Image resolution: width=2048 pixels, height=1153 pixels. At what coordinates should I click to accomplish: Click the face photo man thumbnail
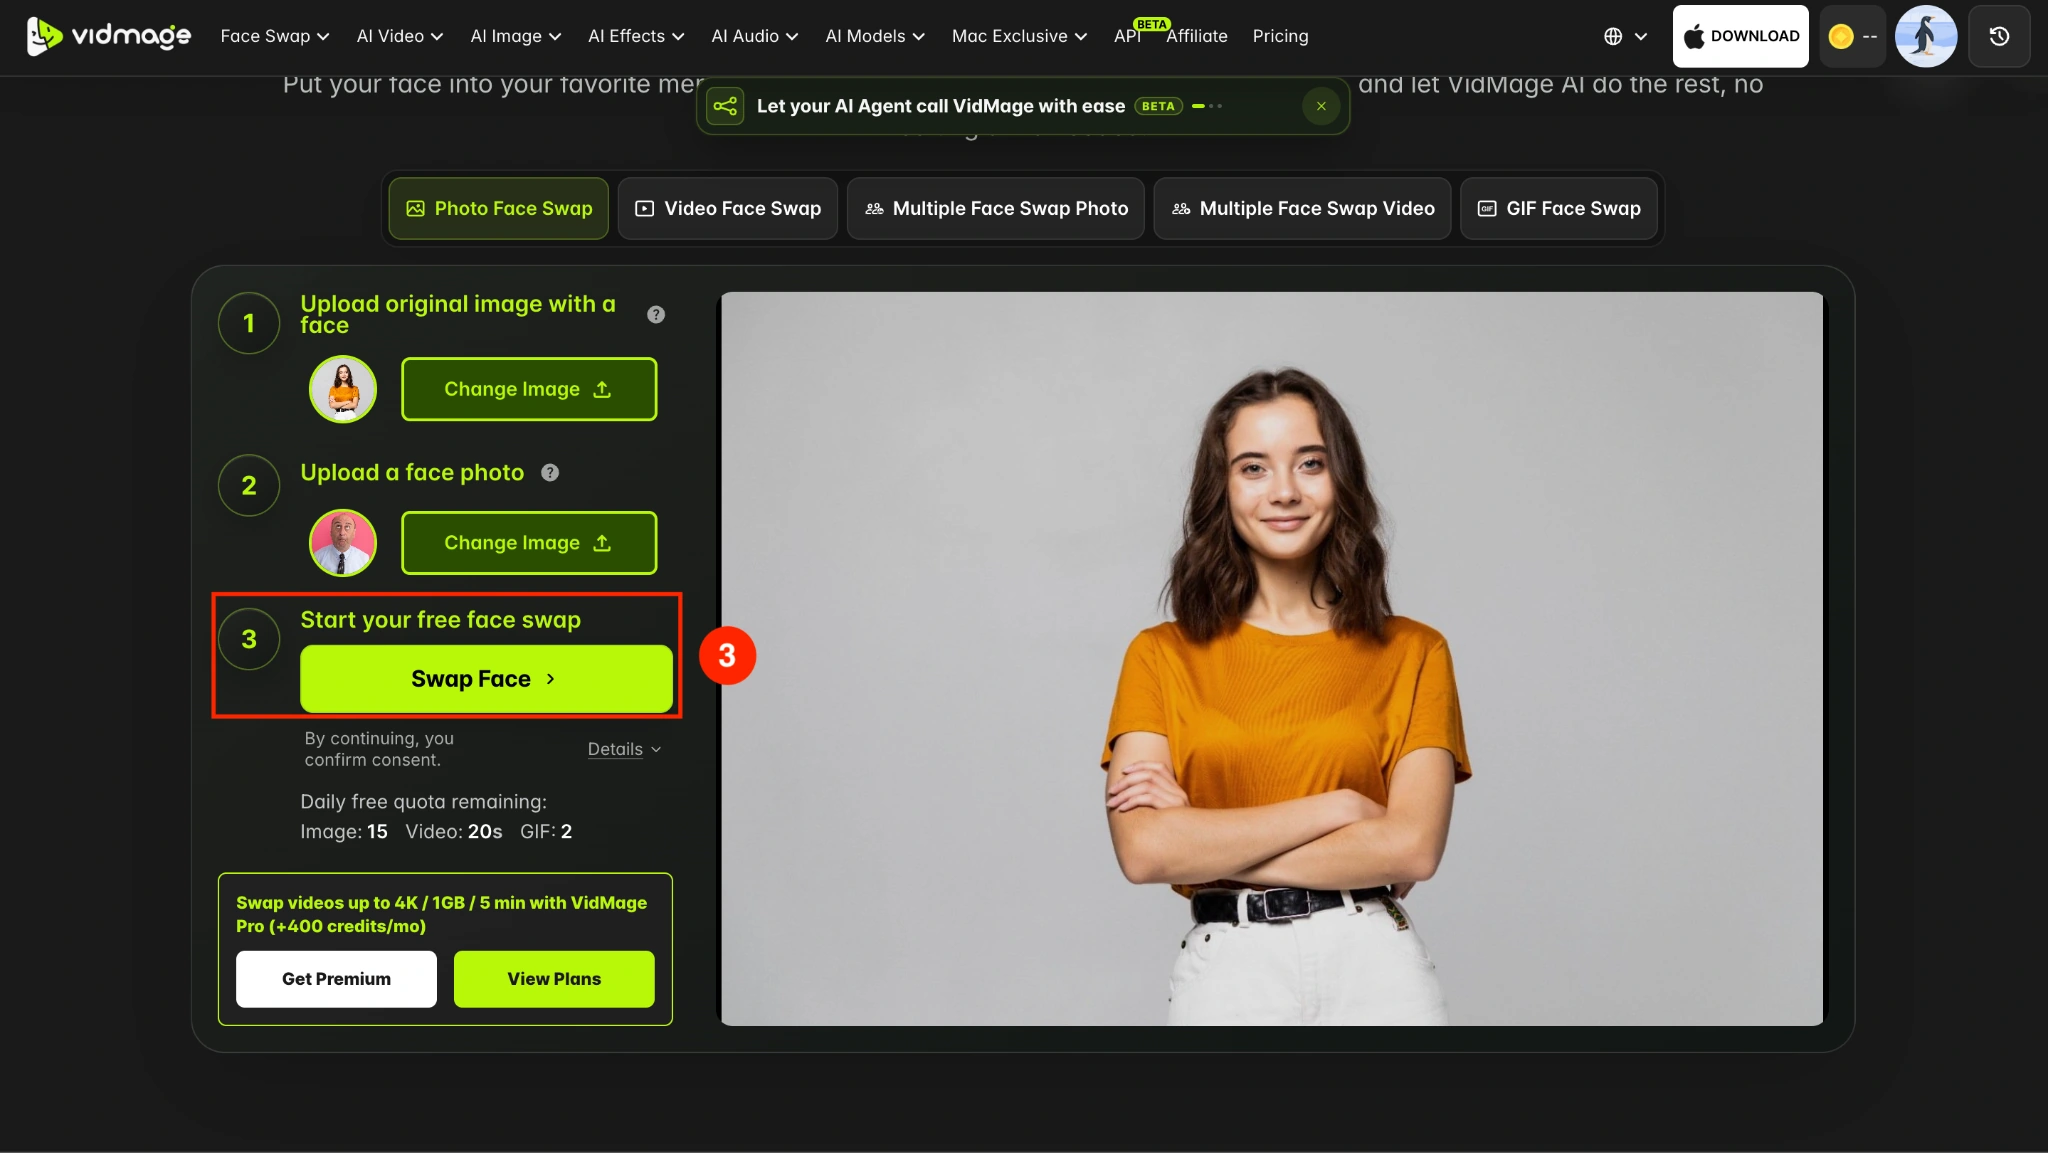(x=343, y=543)
